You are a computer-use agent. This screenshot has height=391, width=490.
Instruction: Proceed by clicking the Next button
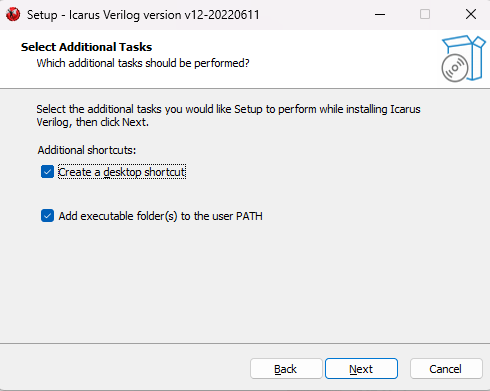(361, 369)
